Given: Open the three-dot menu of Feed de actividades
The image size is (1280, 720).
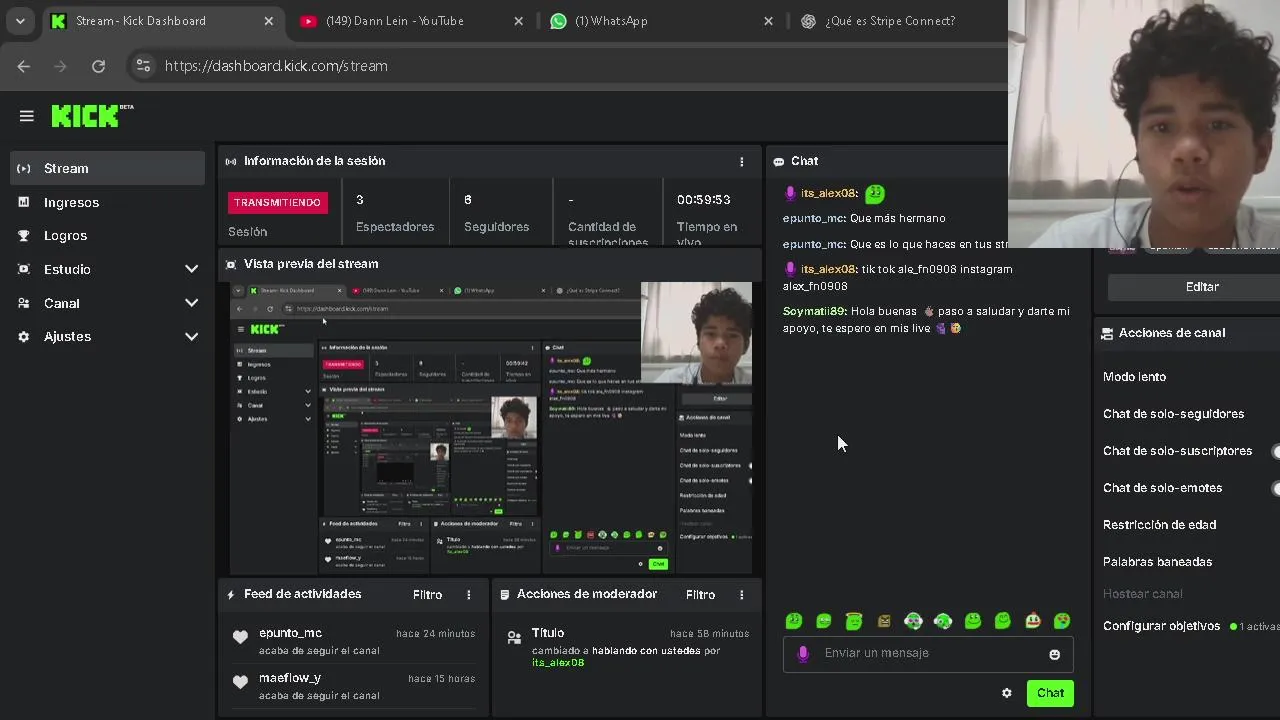Looking at the screenshot, I should [468, 595].
